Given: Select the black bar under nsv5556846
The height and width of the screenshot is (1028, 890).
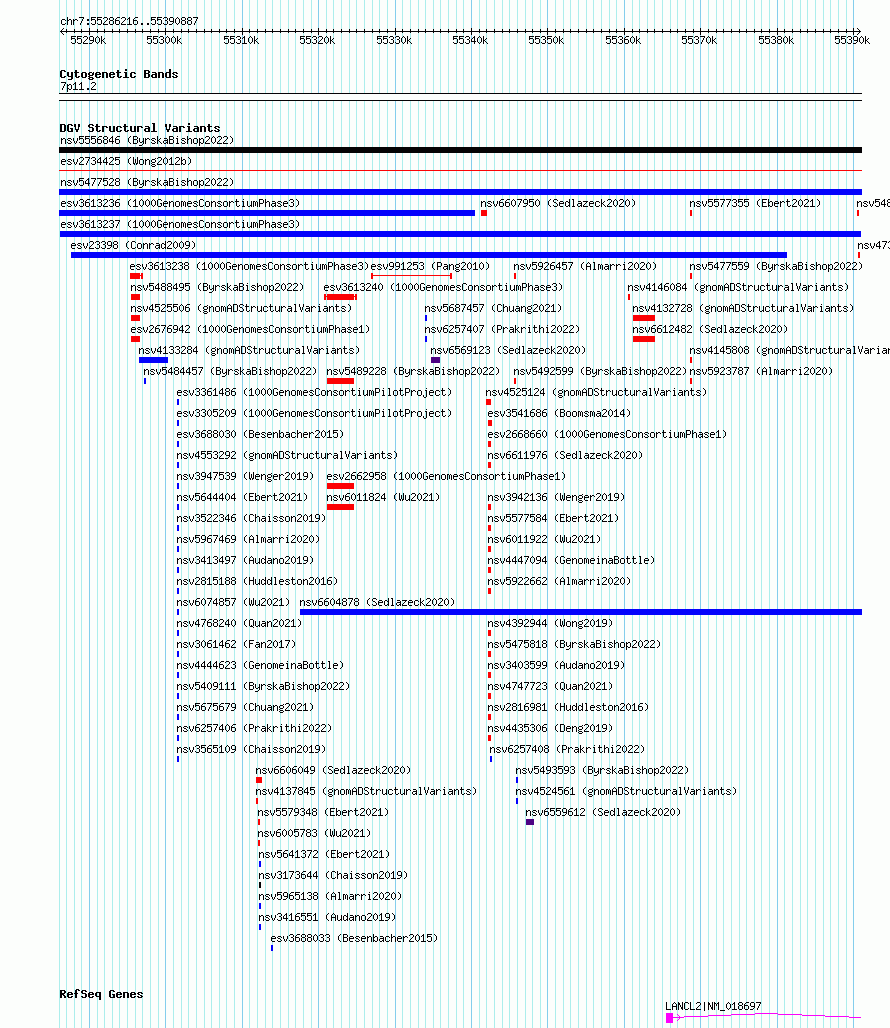Looking at the screenshot, I should 460,150.
